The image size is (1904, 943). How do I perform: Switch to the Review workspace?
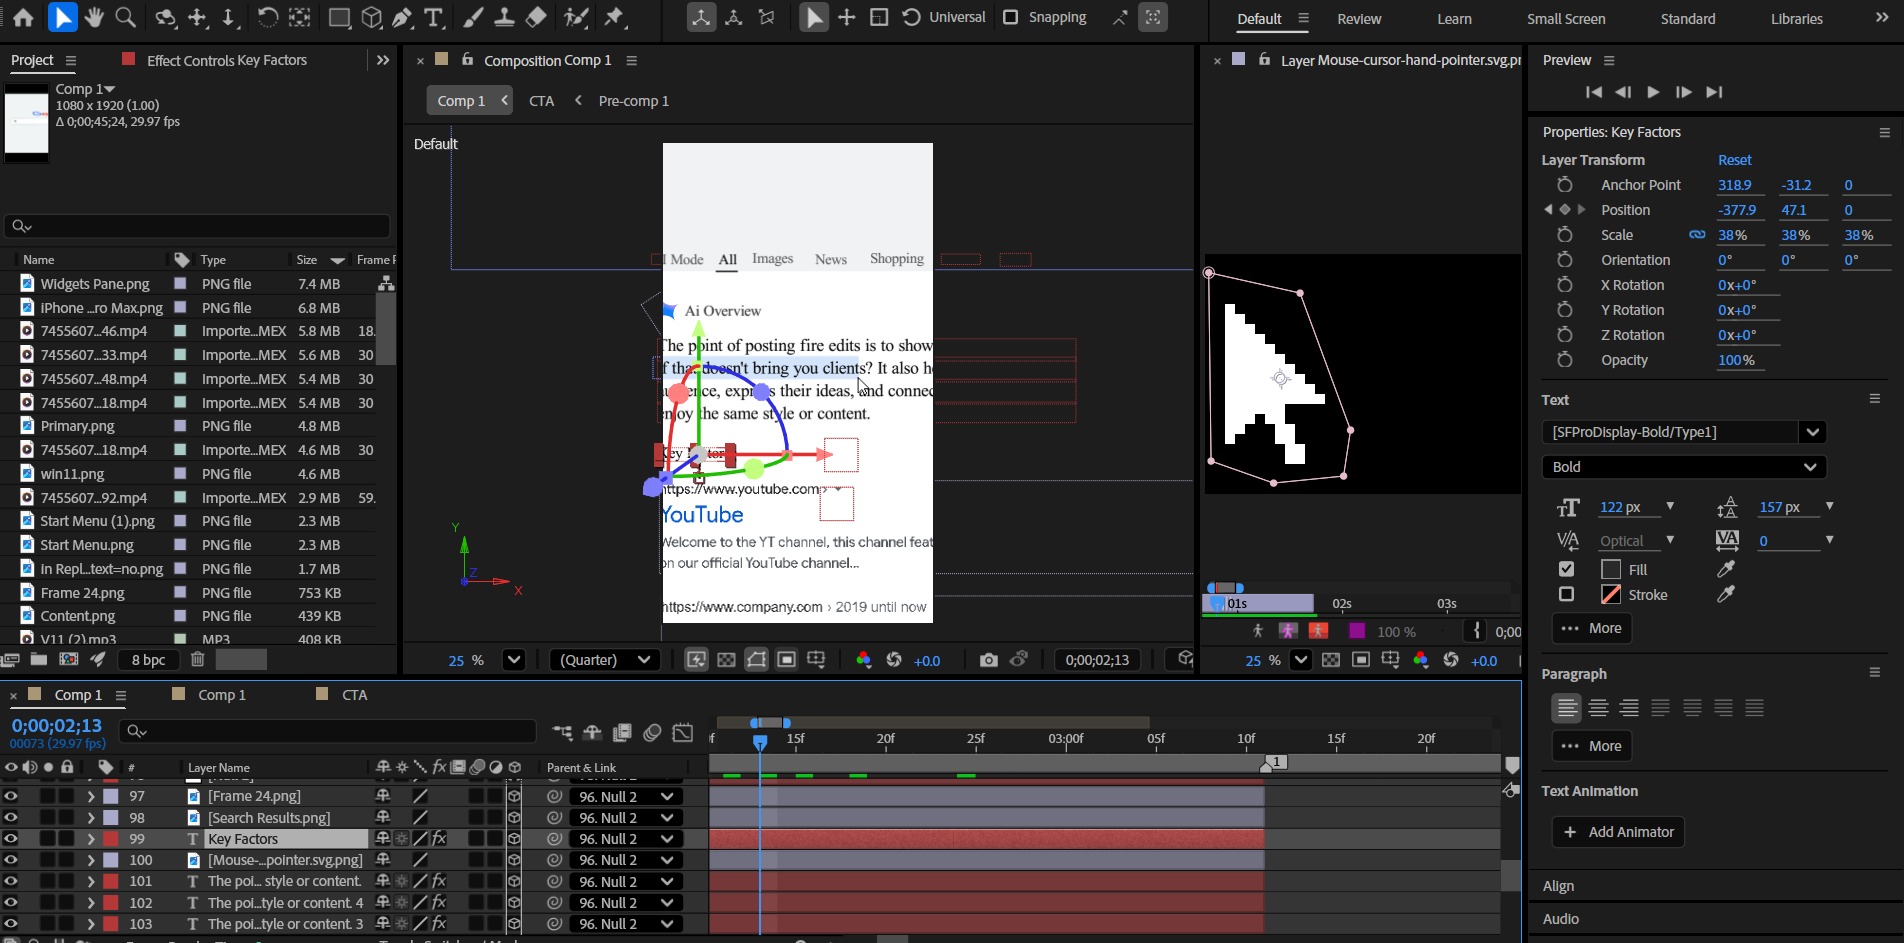click(1359, 19)
